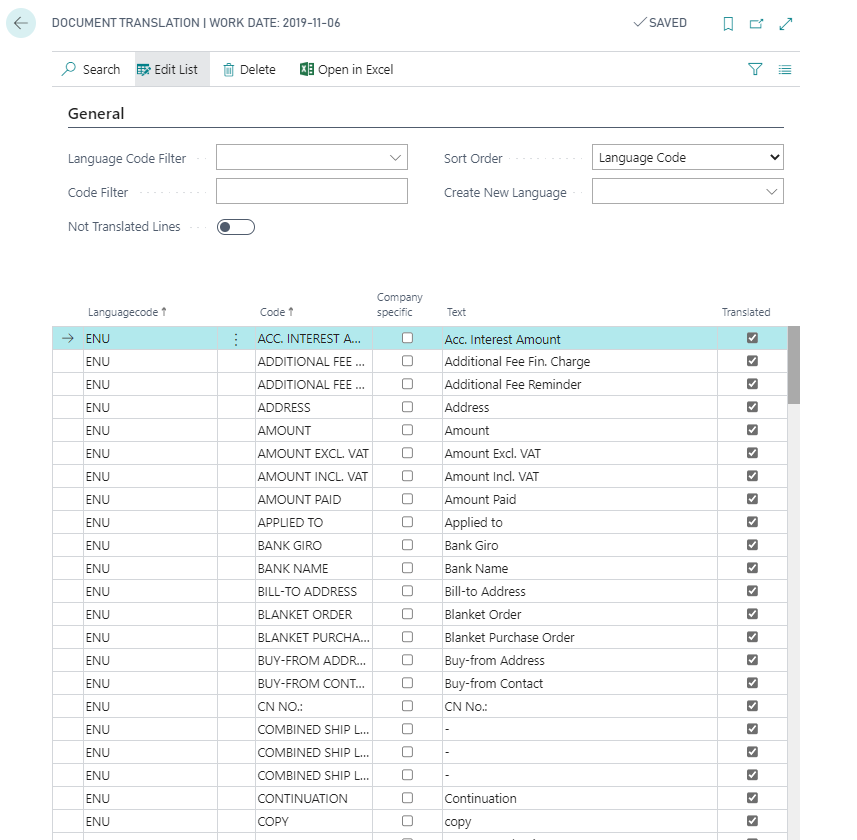
Task: Click the Company specific column header
Action: click(x=400, y=304)
